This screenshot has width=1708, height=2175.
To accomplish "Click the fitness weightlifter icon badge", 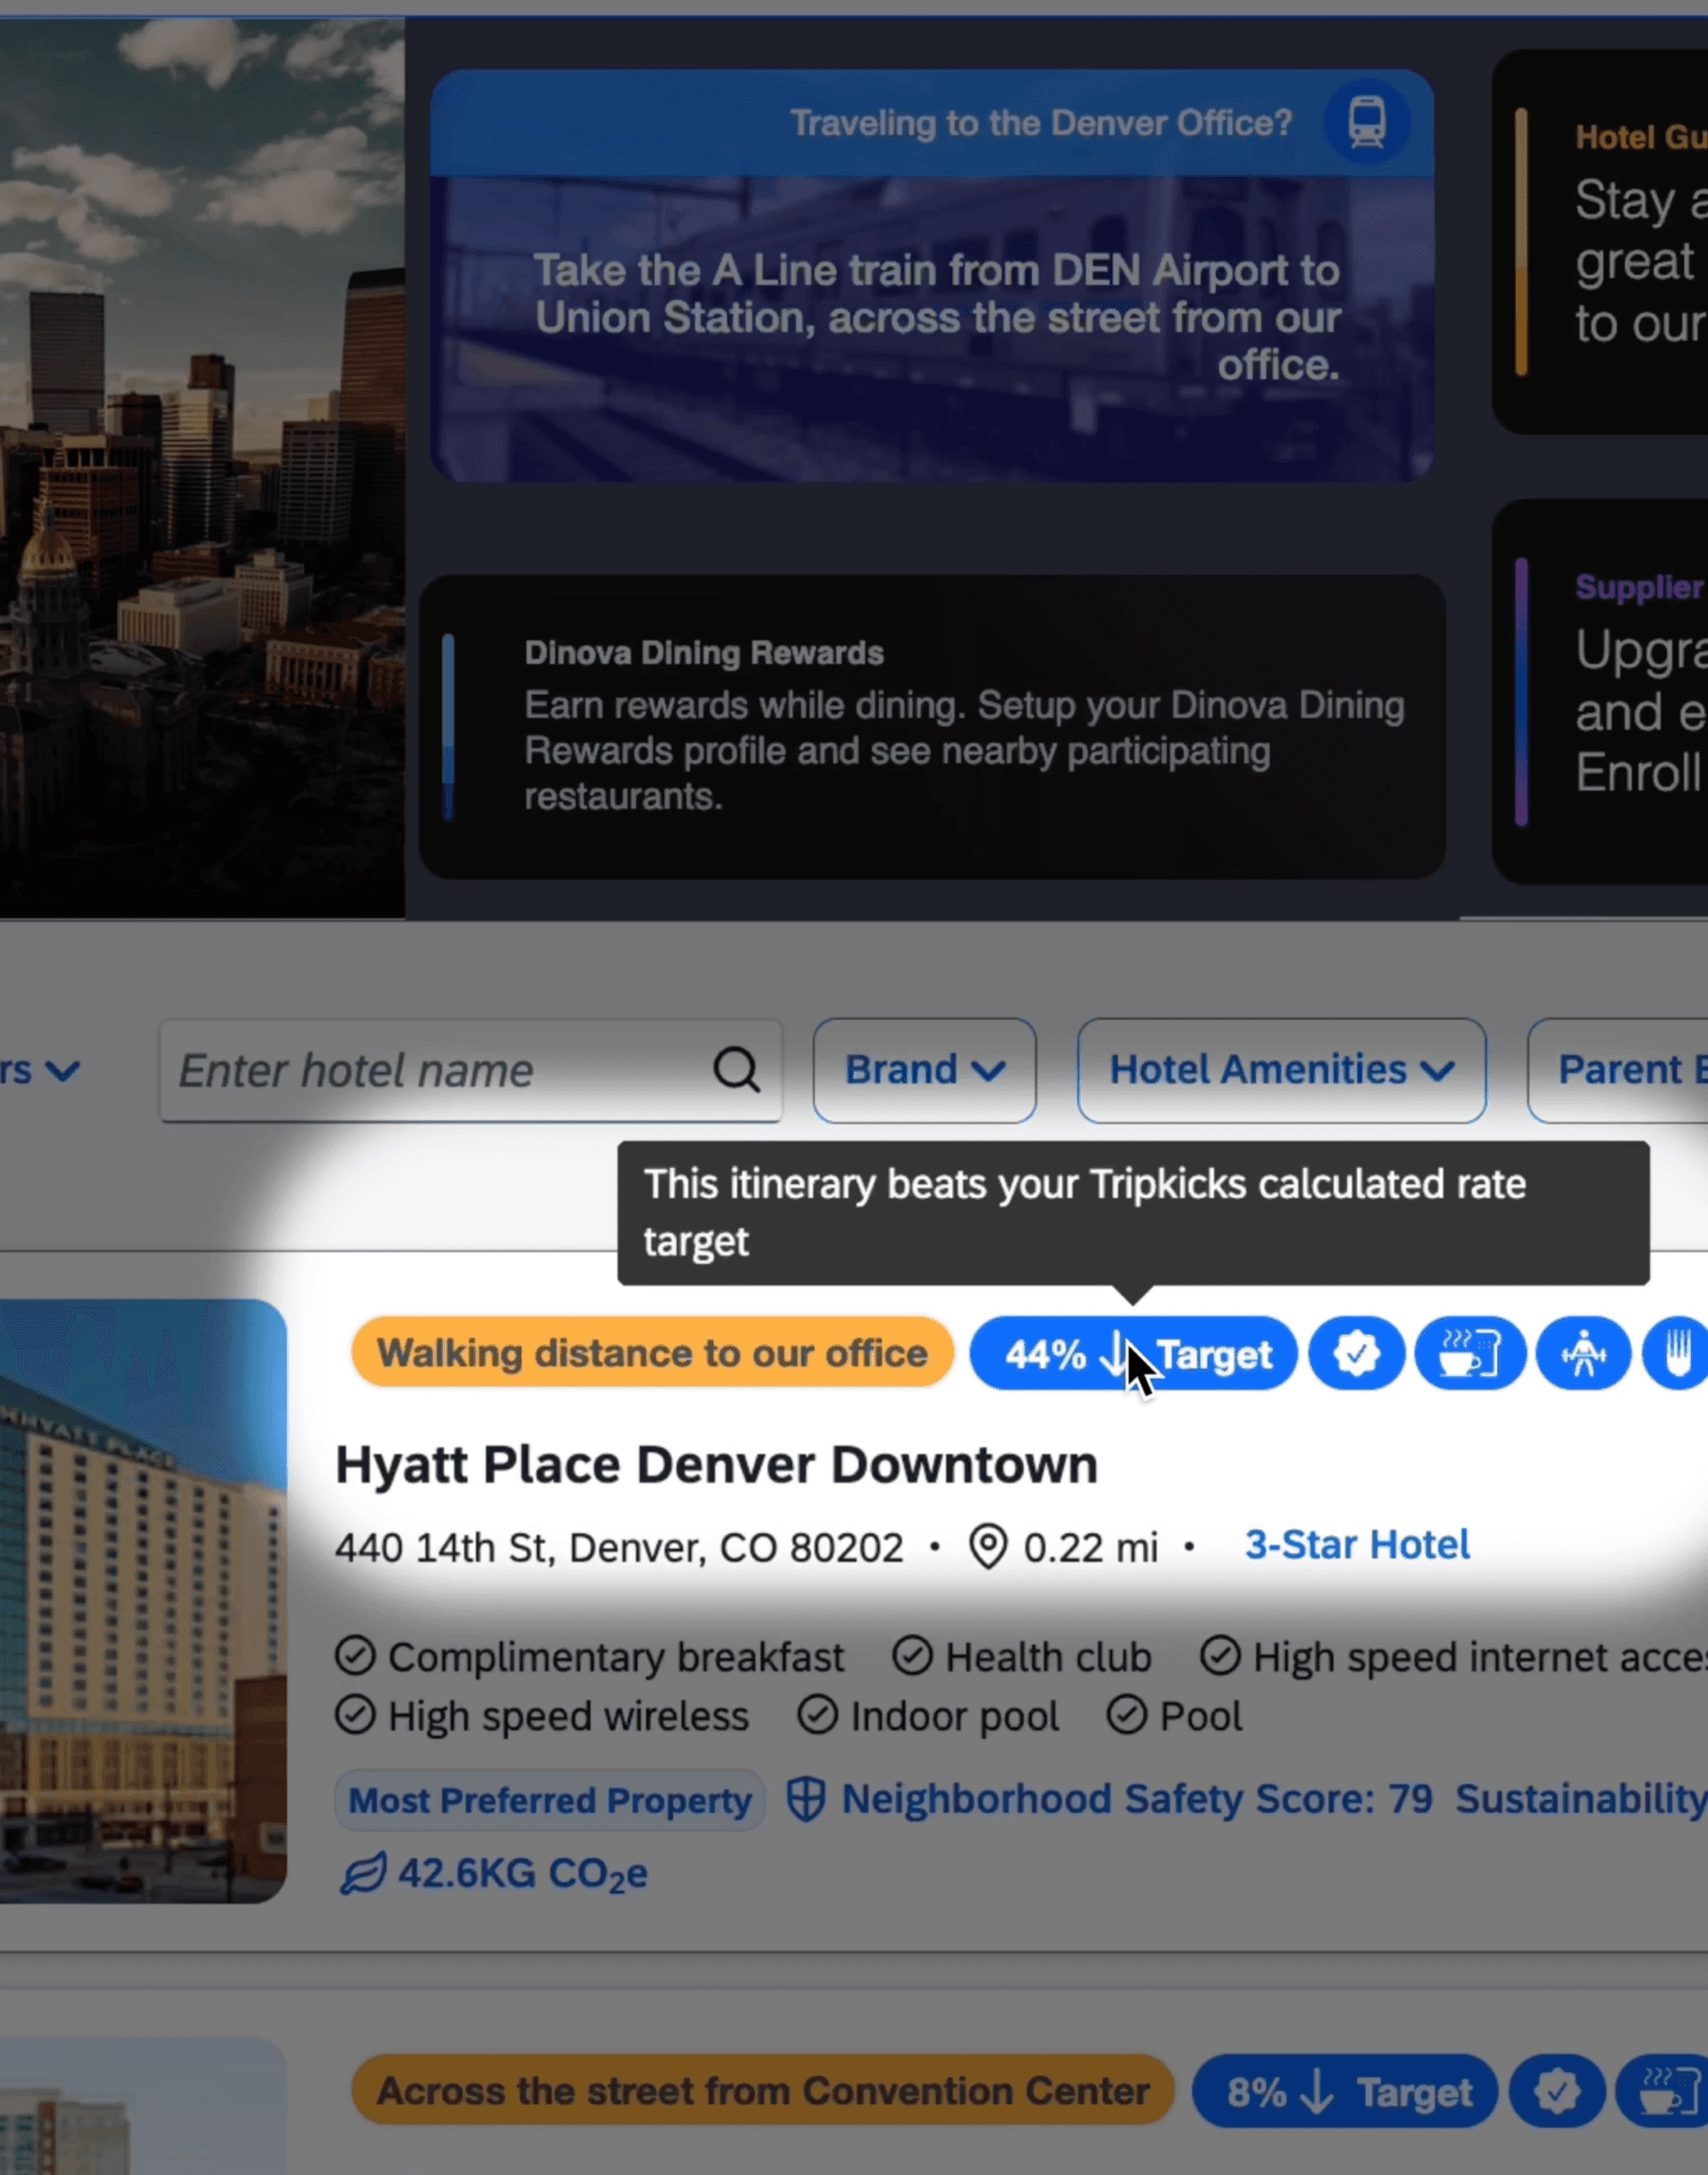I will [1583, 1355].
